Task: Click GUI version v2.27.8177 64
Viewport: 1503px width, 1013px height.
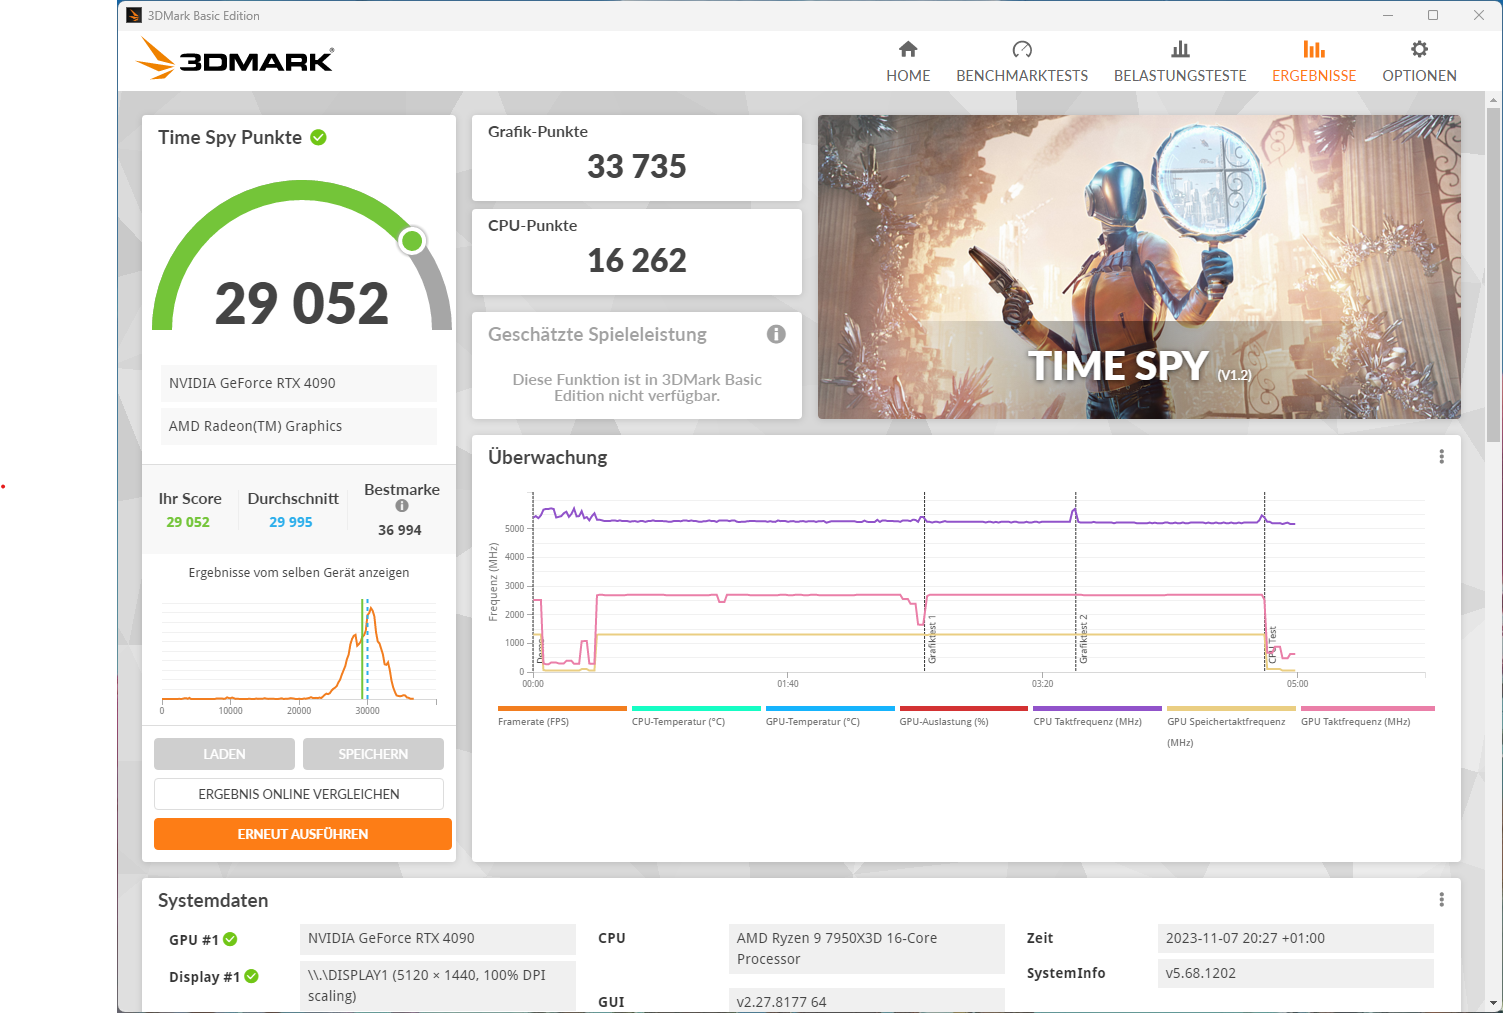Action: point(866,1000)
